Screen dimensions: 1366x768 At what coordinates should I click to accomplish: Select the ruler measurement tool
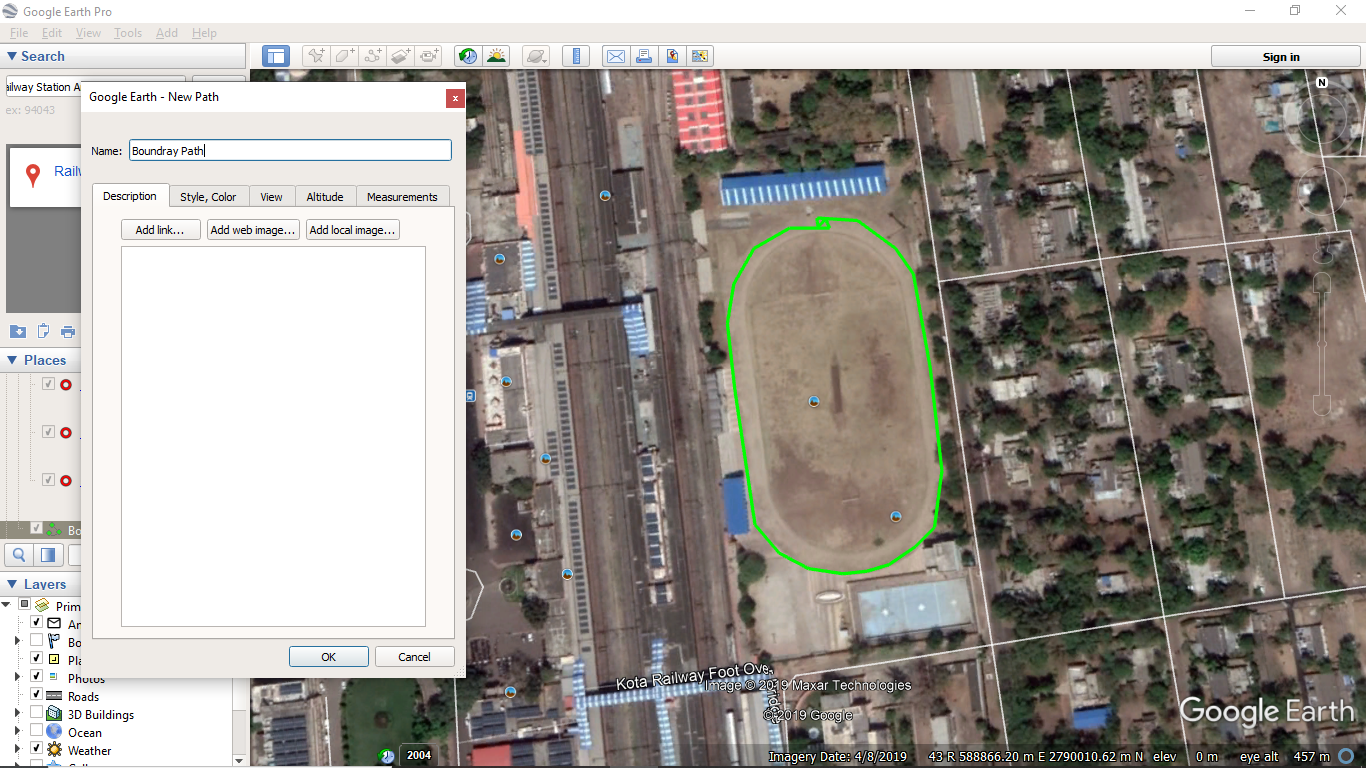(576, 57)
